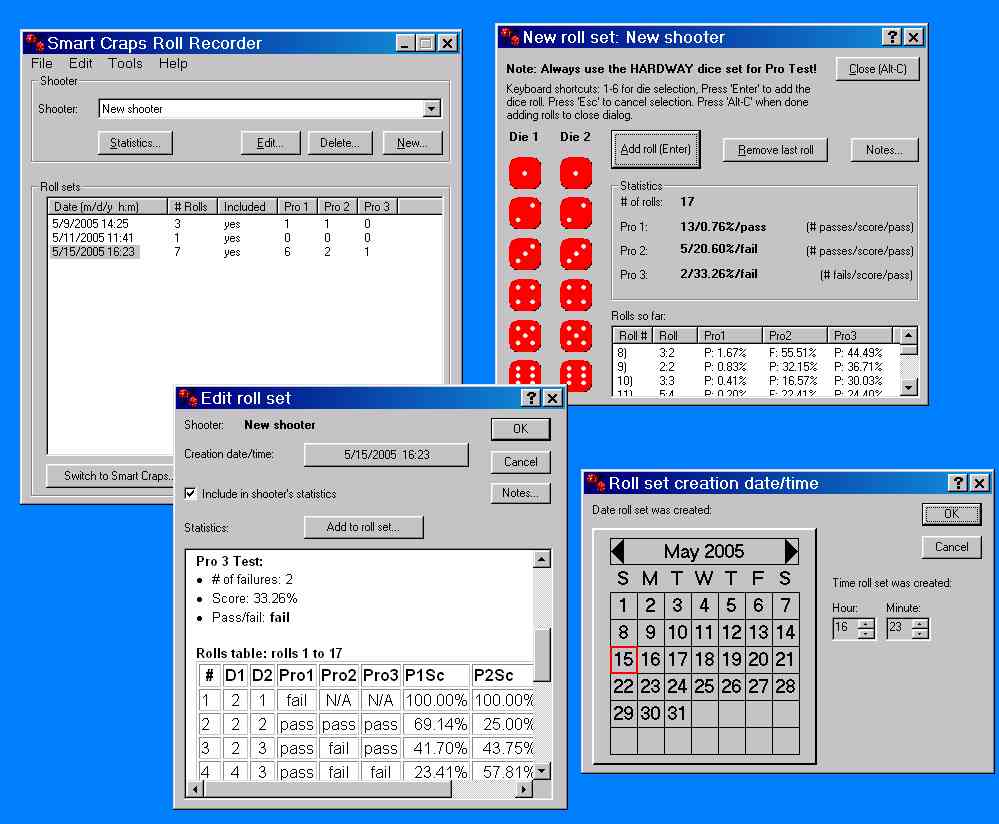Toggle Include in shooter's statistics checkbox
The image size is (999, 824).
pyautogui.click(x=190, y=493)
